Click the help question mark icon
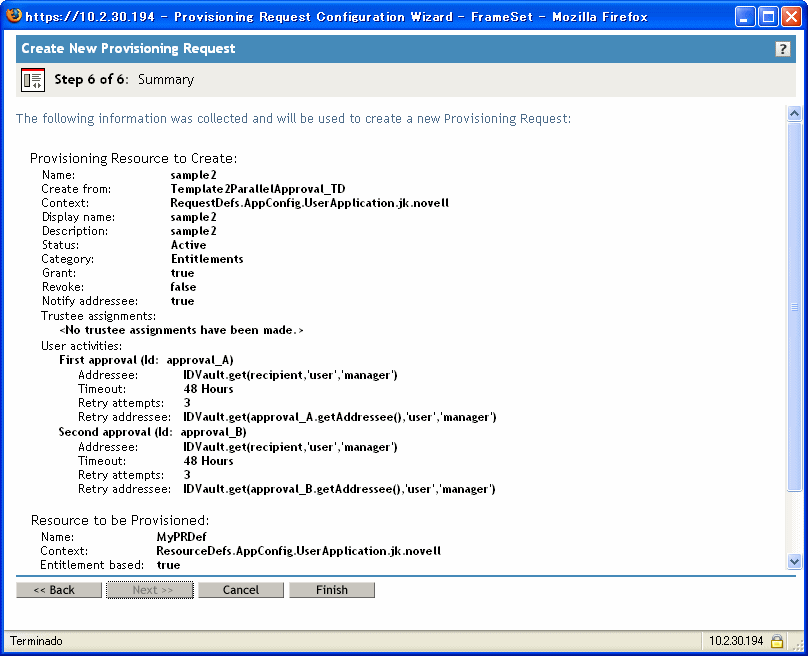808x656 pixels. [782, 49]
